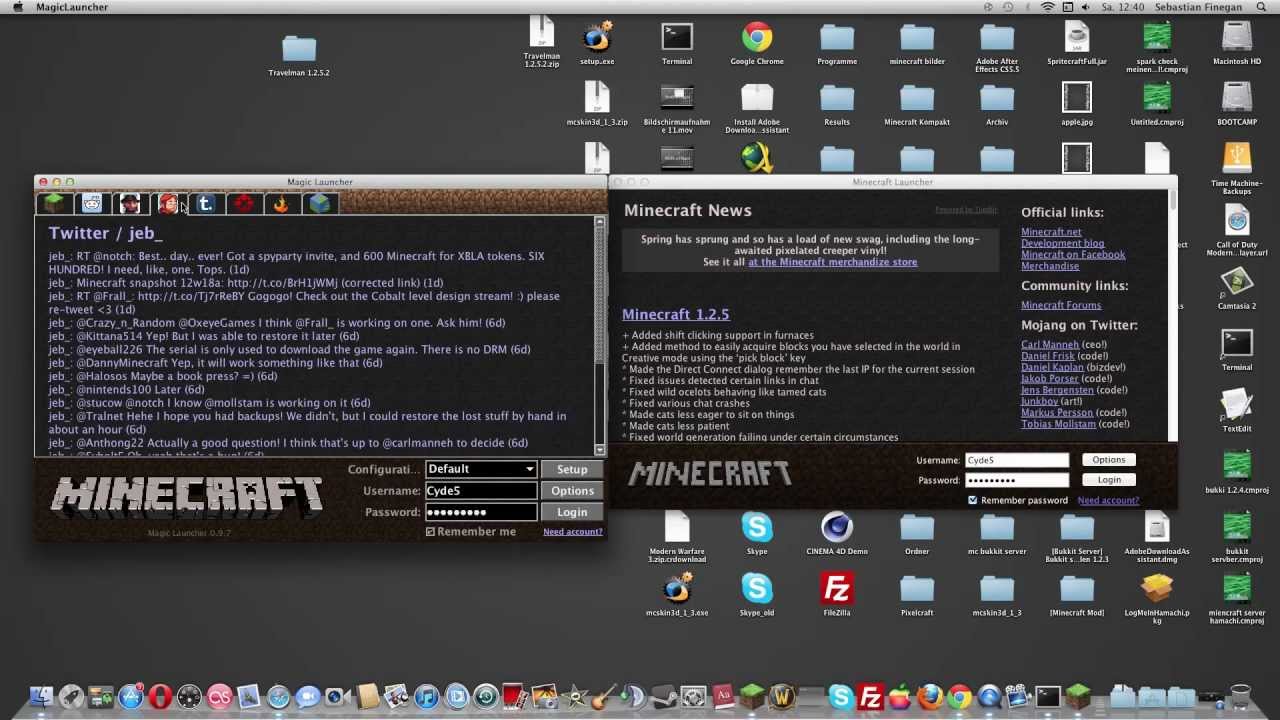Open the blue-green cube tab in Magic Launcher
1280x720 pixels.
320,204
